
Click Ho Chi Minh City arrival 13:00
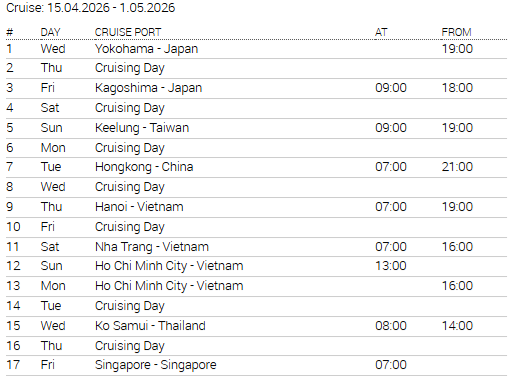click(391, 266)
